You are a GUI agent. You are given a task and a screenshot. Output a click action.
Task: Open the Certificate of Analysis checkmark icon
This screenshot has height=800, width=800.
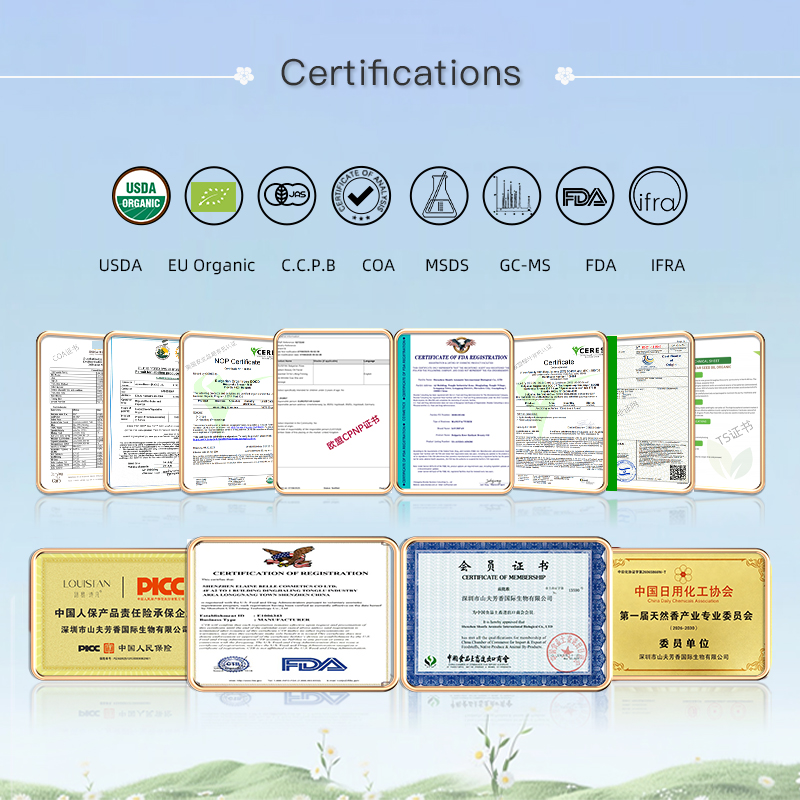(x=361, y=195)
